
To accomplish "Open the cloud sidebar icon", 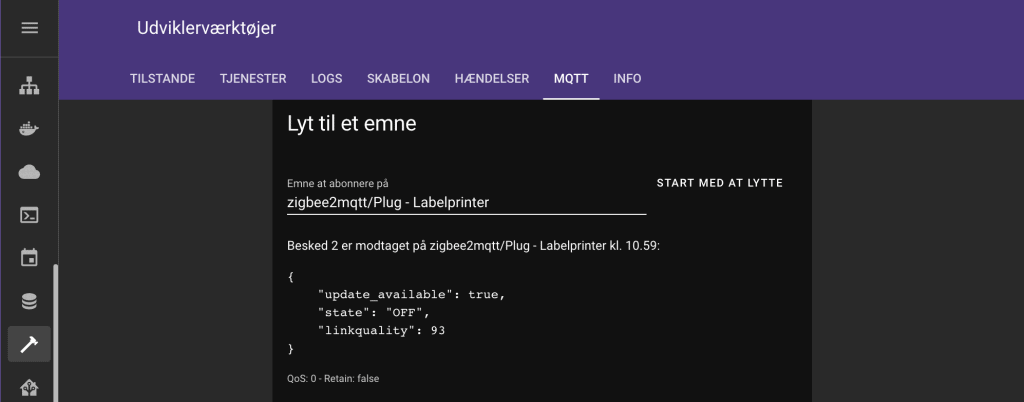I will click(x=29, y=172).
